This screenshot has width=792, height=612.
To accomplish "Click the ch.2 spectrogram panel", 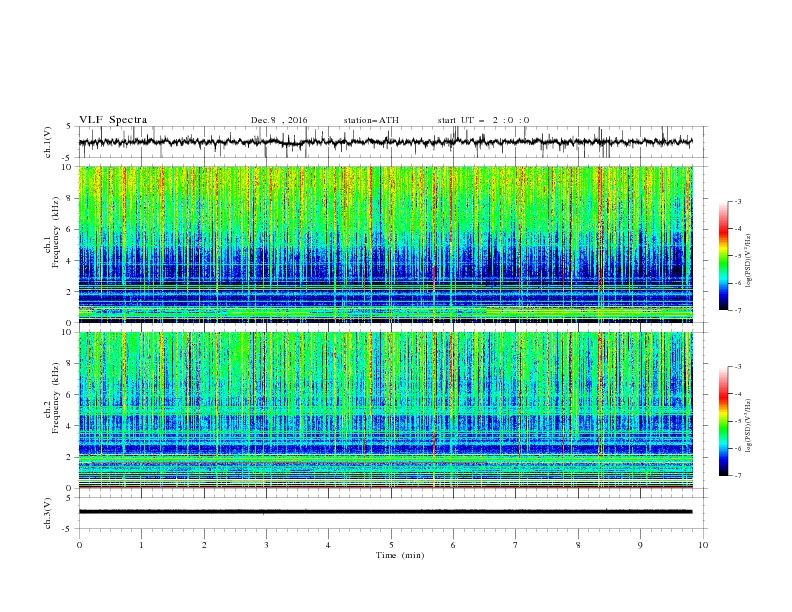I will (386, 410).
